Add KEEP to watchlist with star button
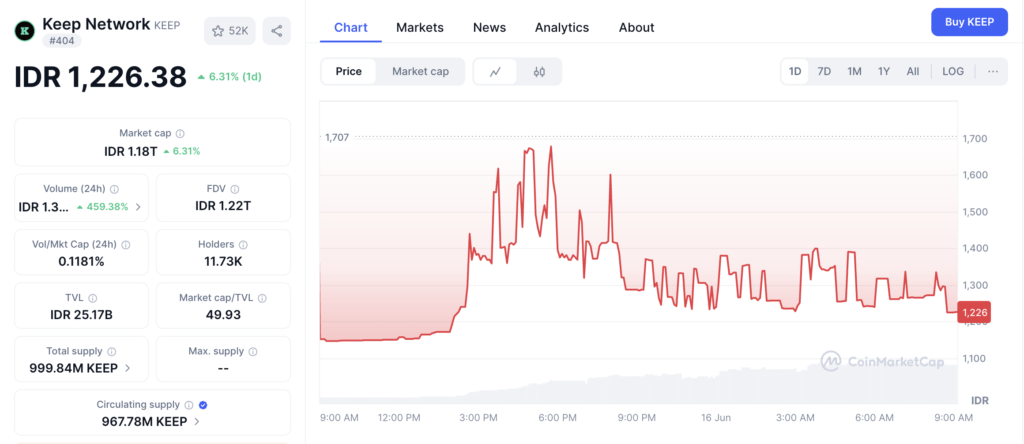Screen dimensions: 1024x444 click(x=229, y=31)
